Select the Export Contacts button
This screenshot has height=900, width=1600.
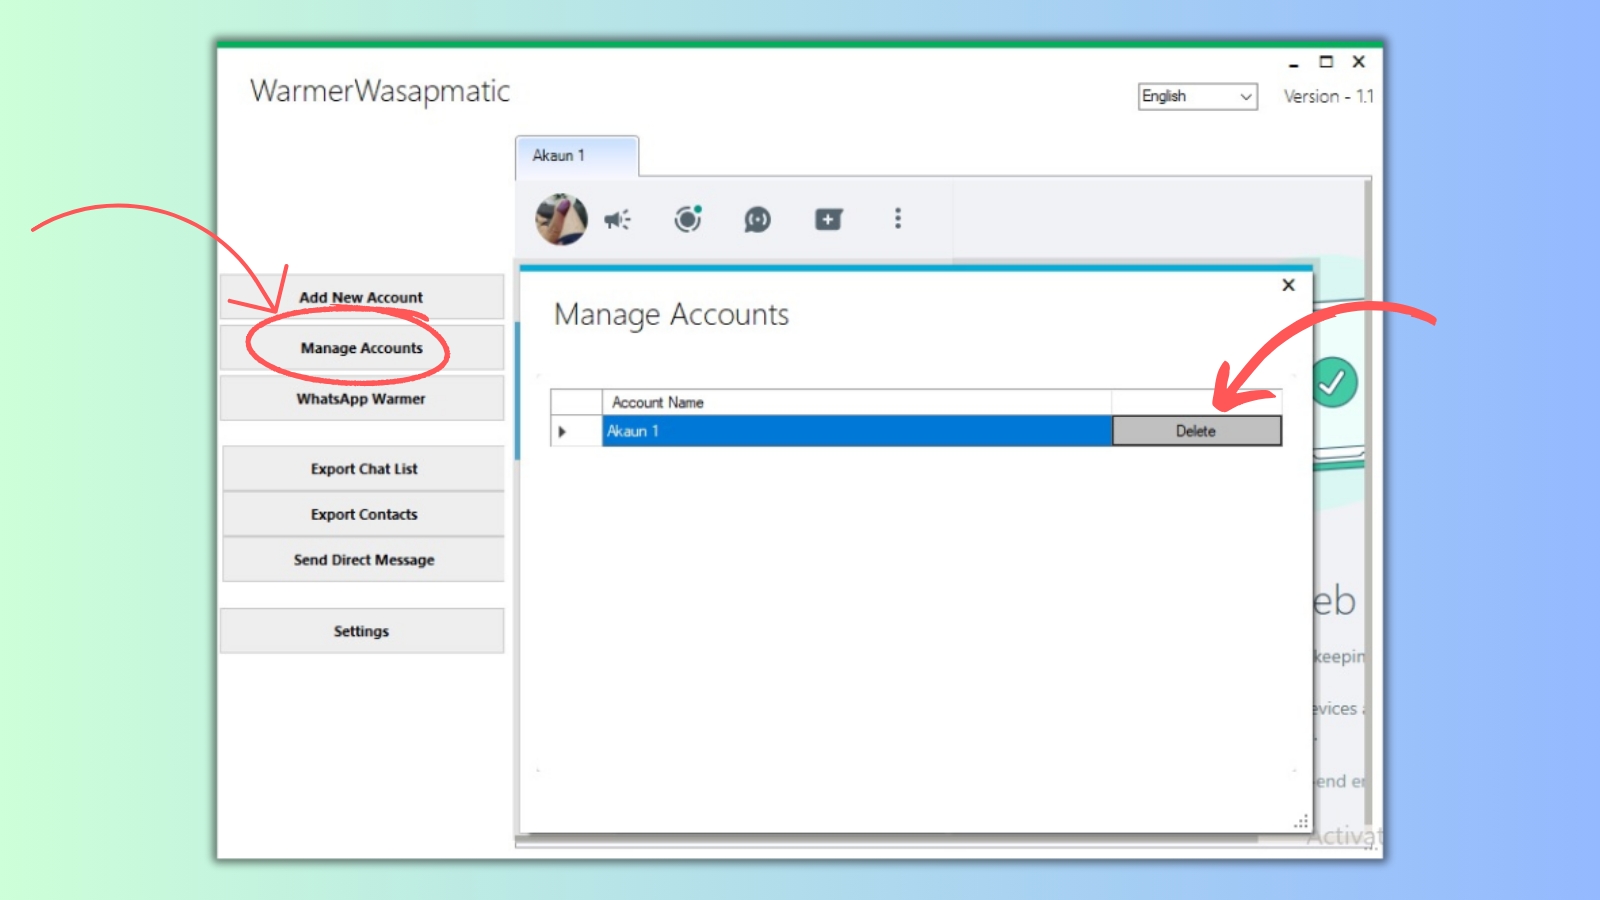coord(363,514)
